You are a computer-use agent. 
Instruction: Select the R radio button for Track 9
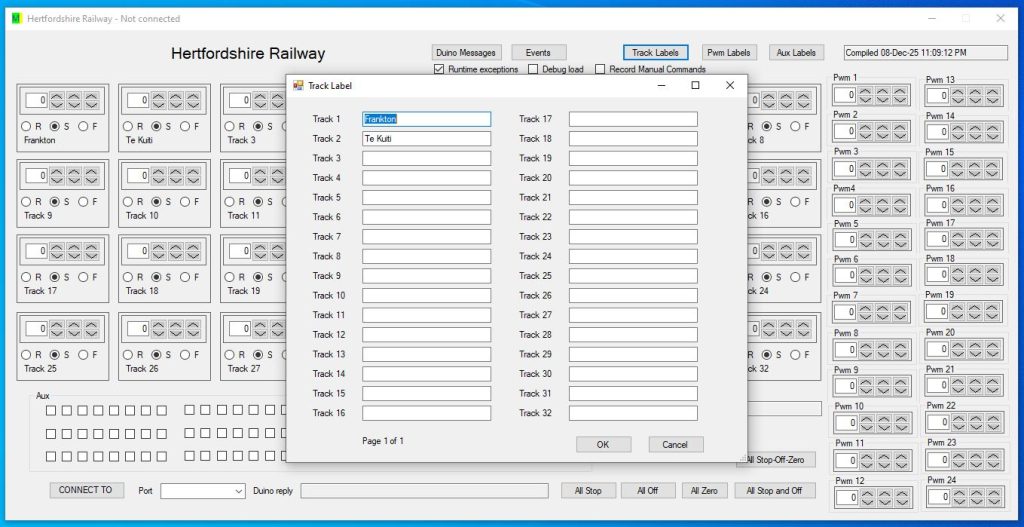[27, 201]
